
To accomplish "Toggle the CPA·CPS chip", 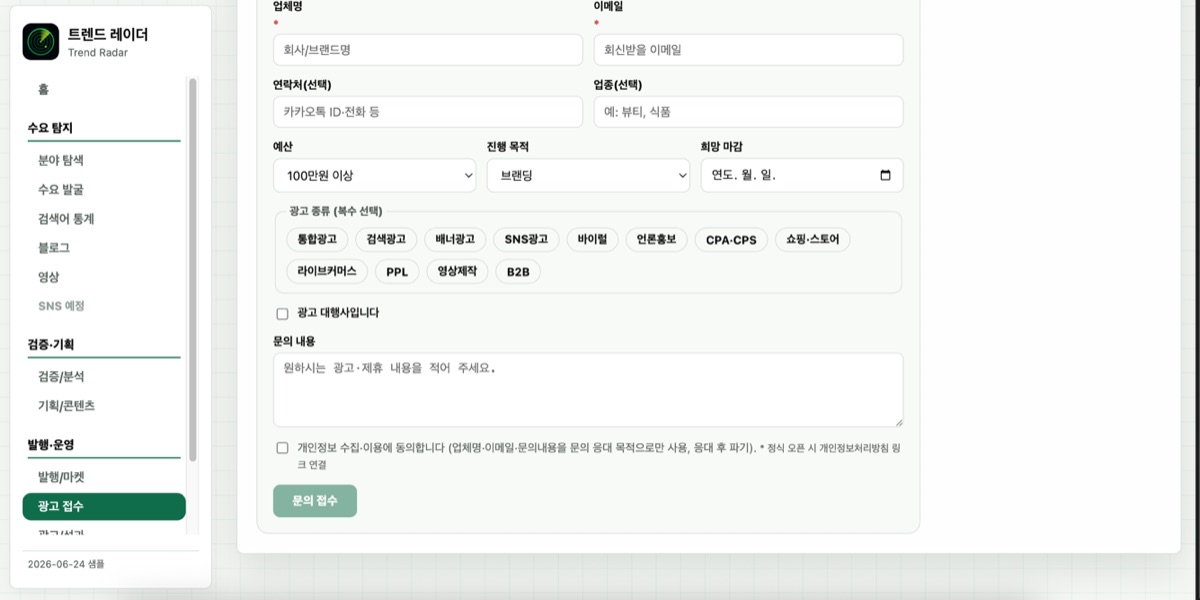I will [731, 240].
